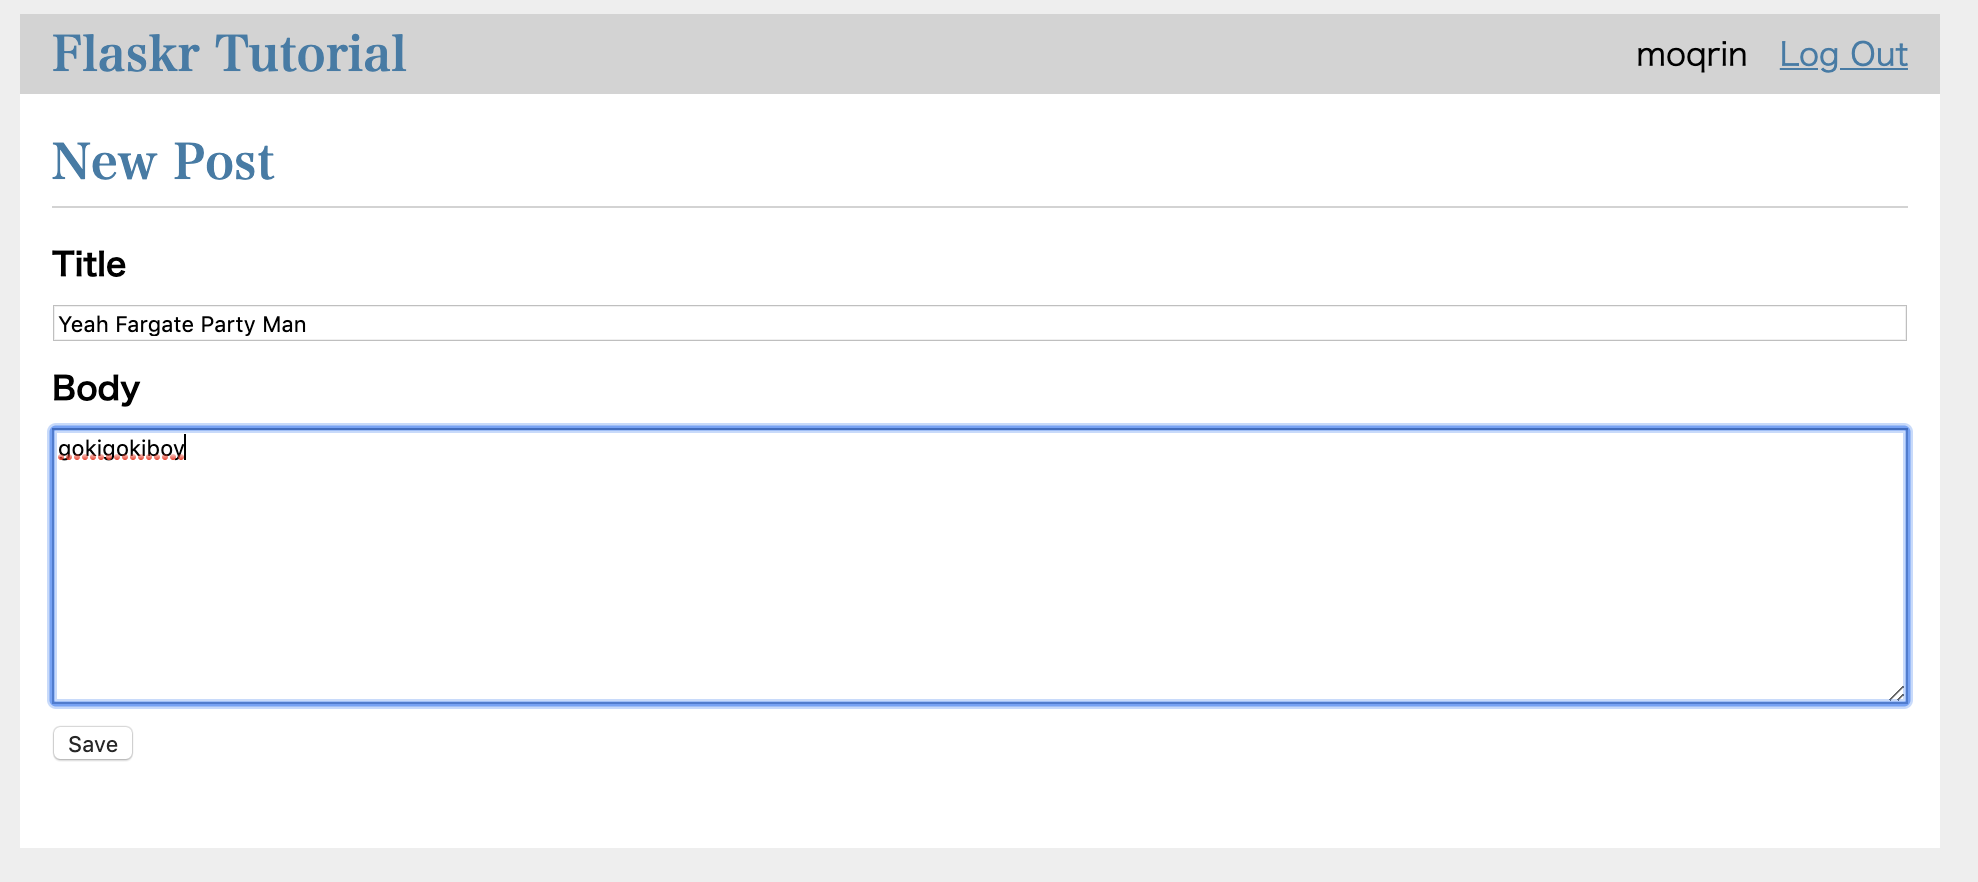Click the Title field label
The height and width of the screenshot is (882, 1978).
click(89, 264)
